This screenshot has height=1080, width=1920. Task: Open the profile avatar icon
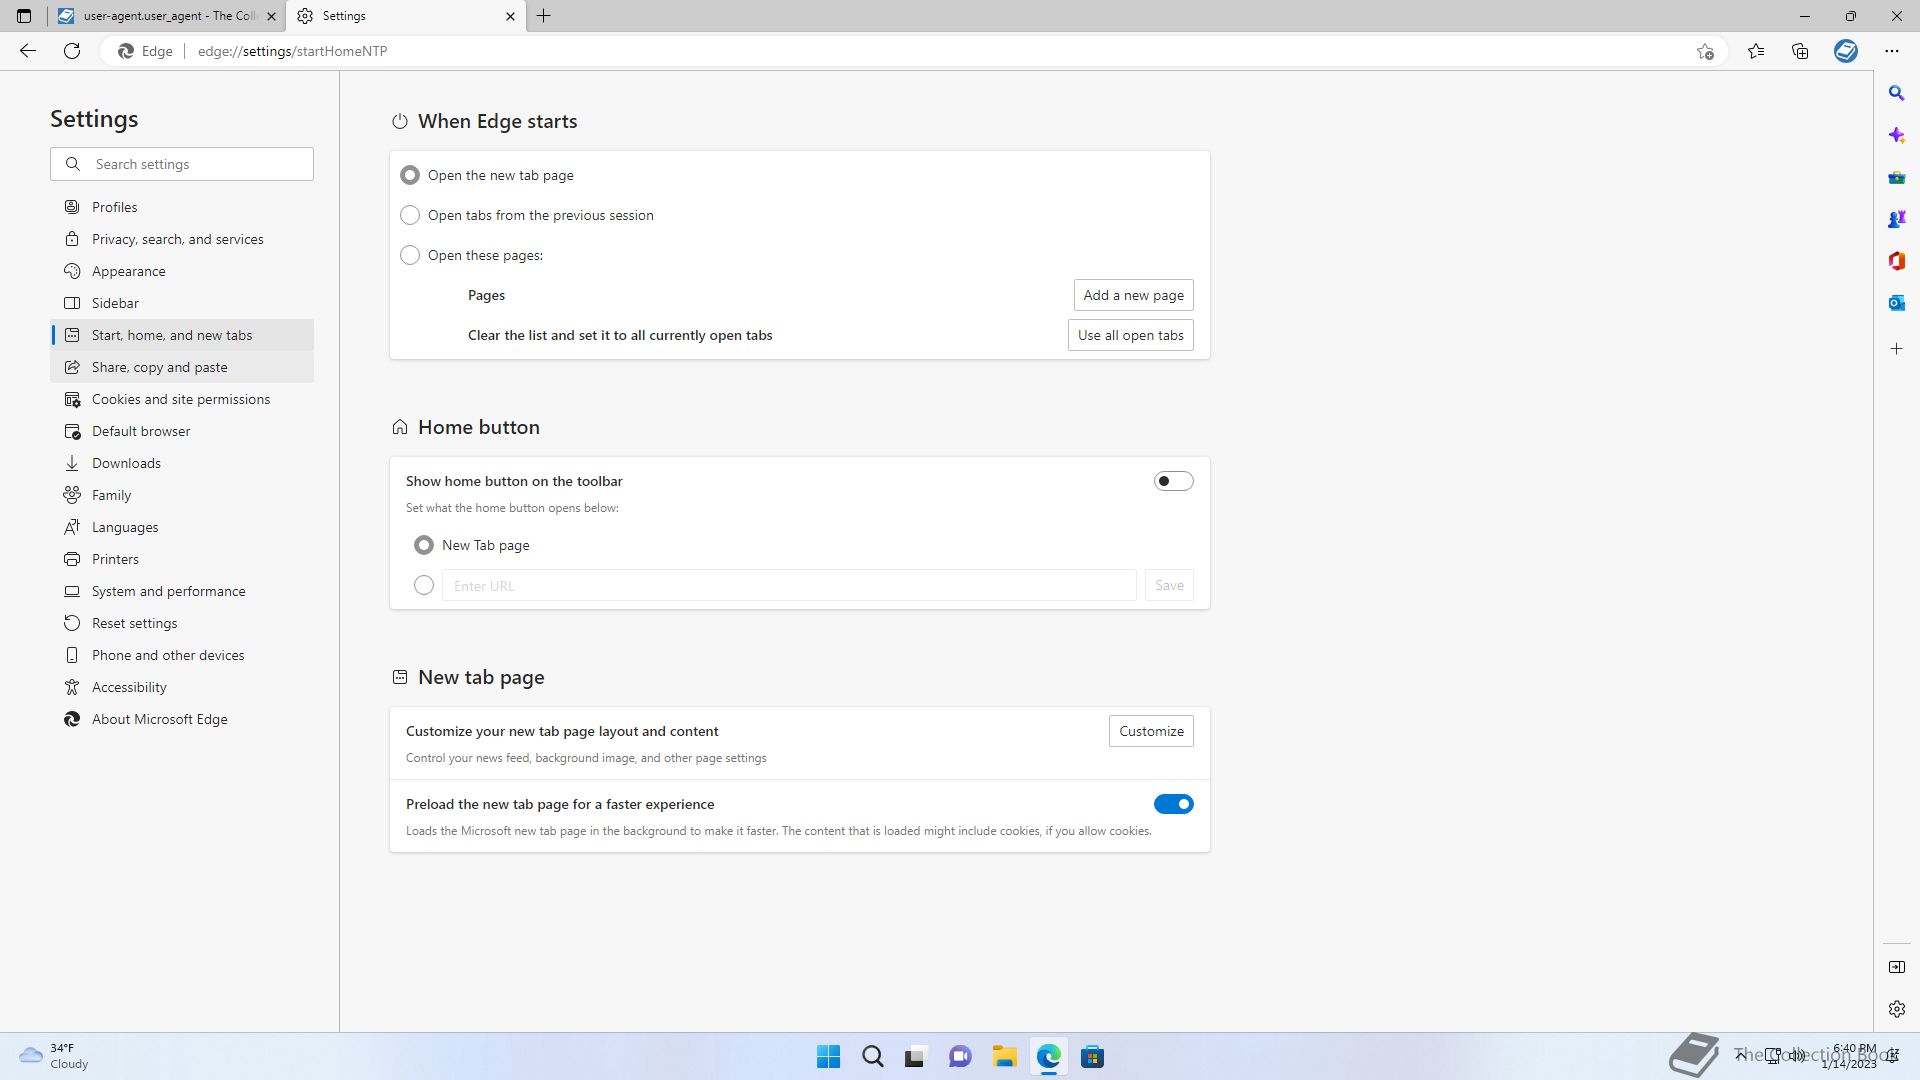1846,51
